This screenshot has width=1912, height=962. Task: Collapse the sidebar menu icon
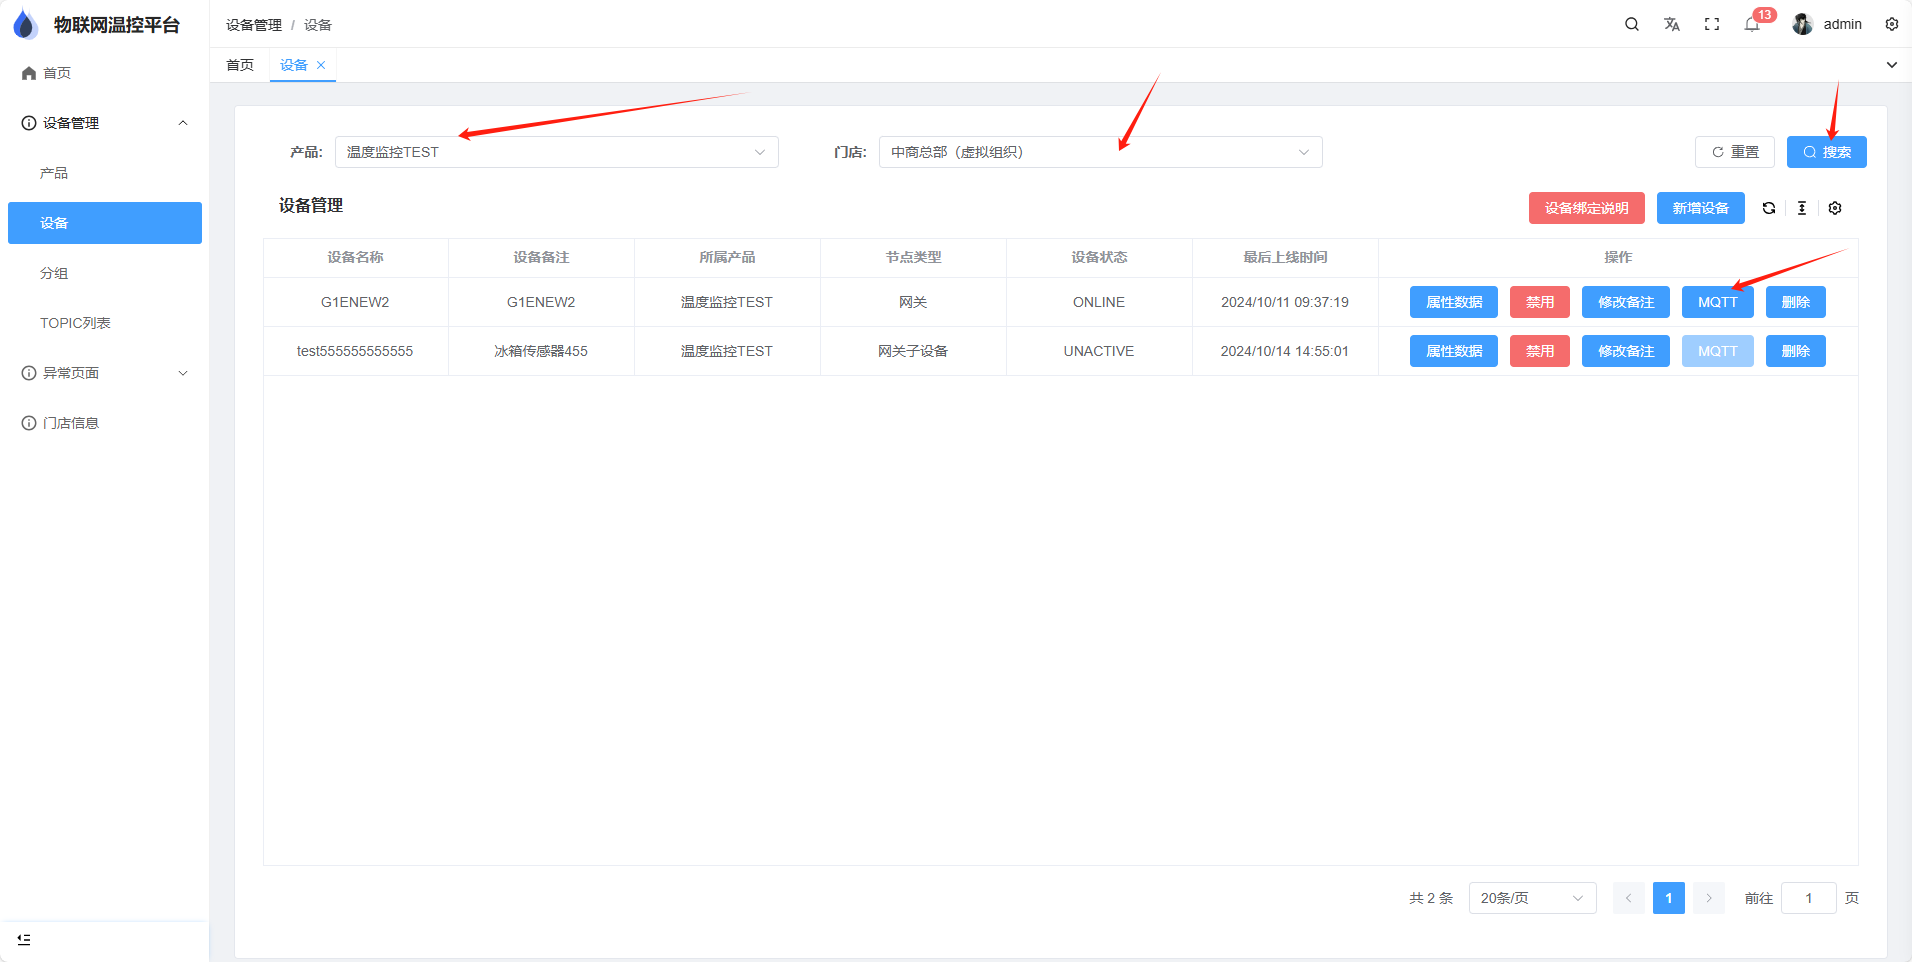[24, 939]
